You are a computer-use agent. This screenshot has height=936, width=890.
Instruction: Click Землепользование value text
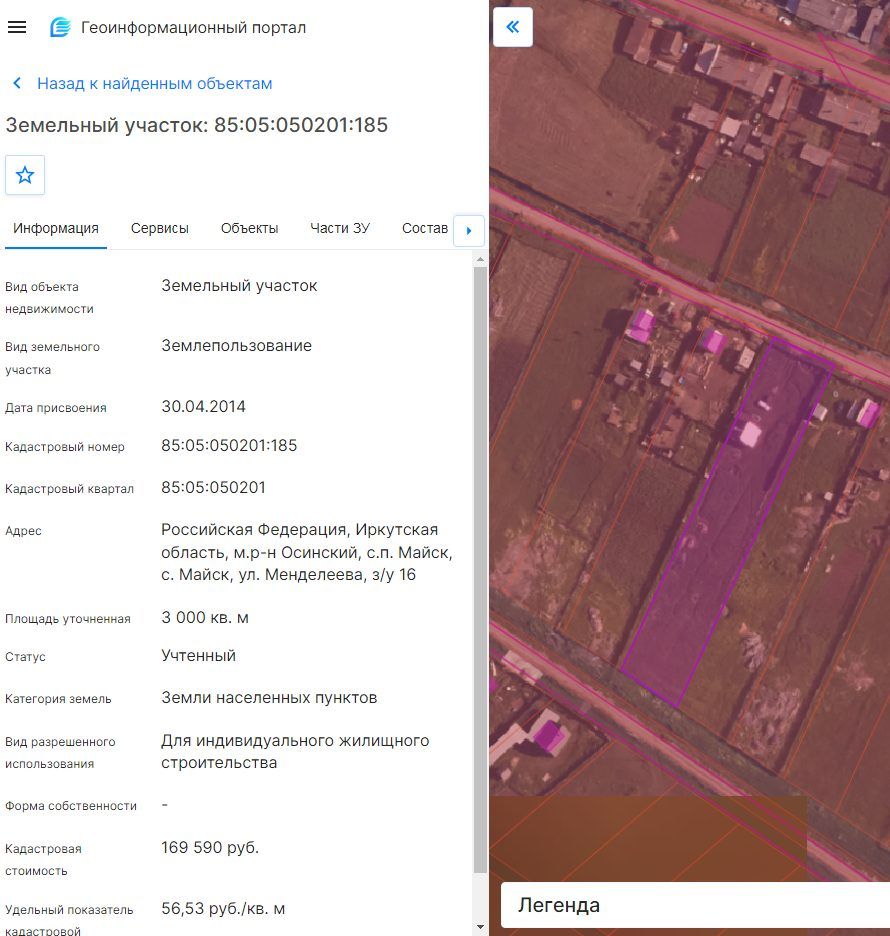click(236, 346)
